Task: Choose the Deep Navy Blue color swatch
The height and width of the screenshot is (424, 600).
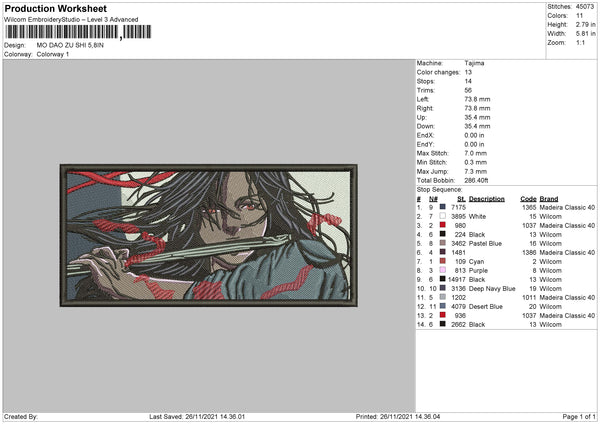Action: (x=442, y=288)
